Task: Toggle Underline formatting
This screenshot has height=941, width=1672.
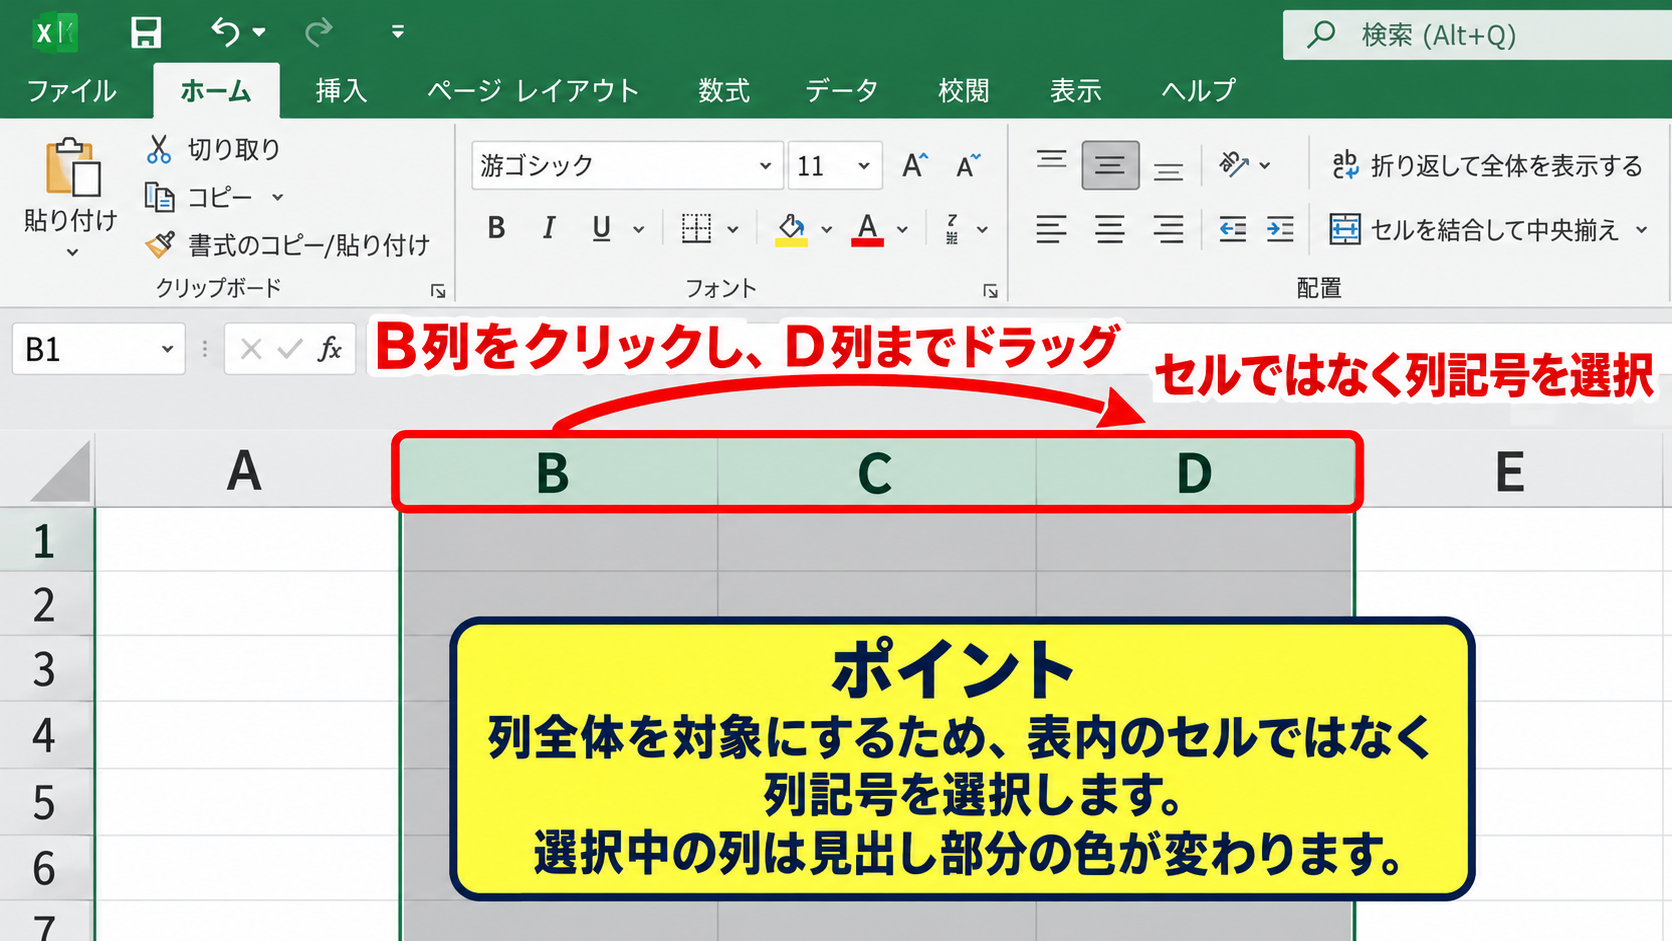Action: (601, 229)
